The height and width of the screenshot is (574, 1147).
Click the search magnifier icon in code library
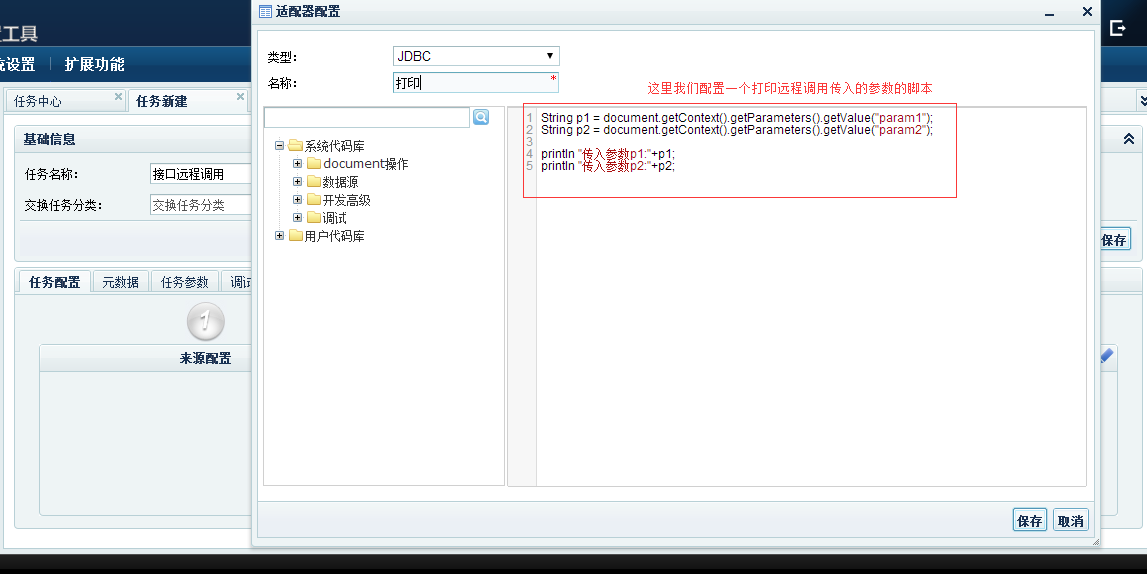(x=481, y=117)
